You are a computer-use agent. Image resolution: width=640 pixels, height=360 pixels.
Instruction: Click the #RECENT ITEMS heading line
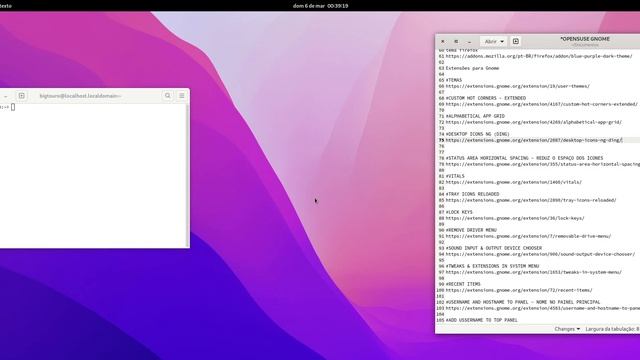pos(463,284)
